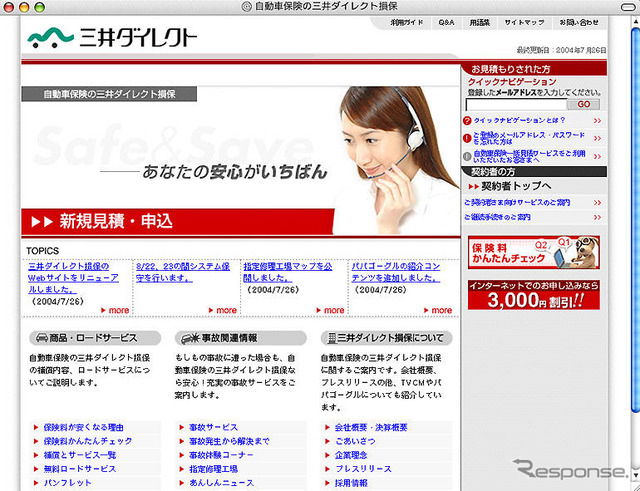Image resolution: width=640 pixels, height=491 pixels.
Task: Click the 契約者の方 black sidebar header
Action: tap(534, 171)
